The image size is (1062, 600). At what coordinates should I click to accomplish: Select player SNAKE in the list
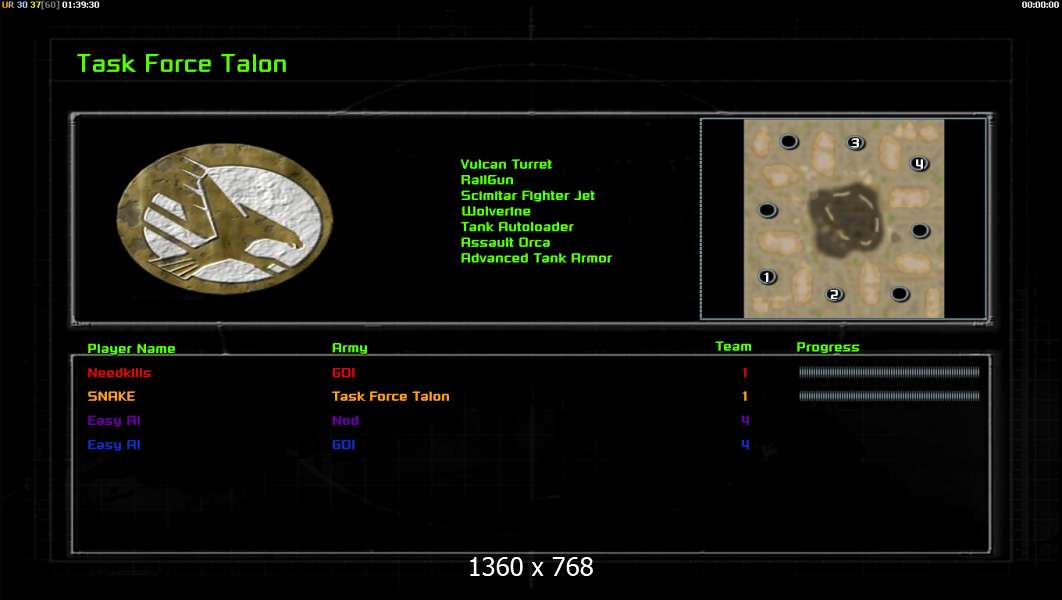pyautogui.click(x=111, y=396)
